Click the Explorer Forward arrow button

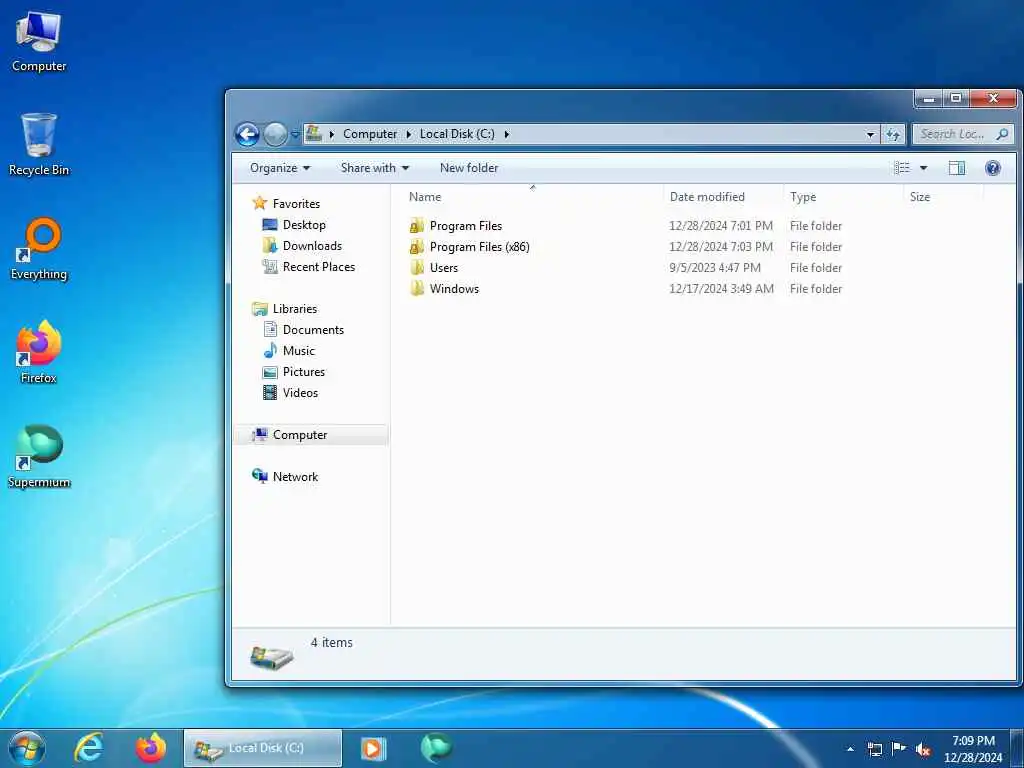(275, 135)
